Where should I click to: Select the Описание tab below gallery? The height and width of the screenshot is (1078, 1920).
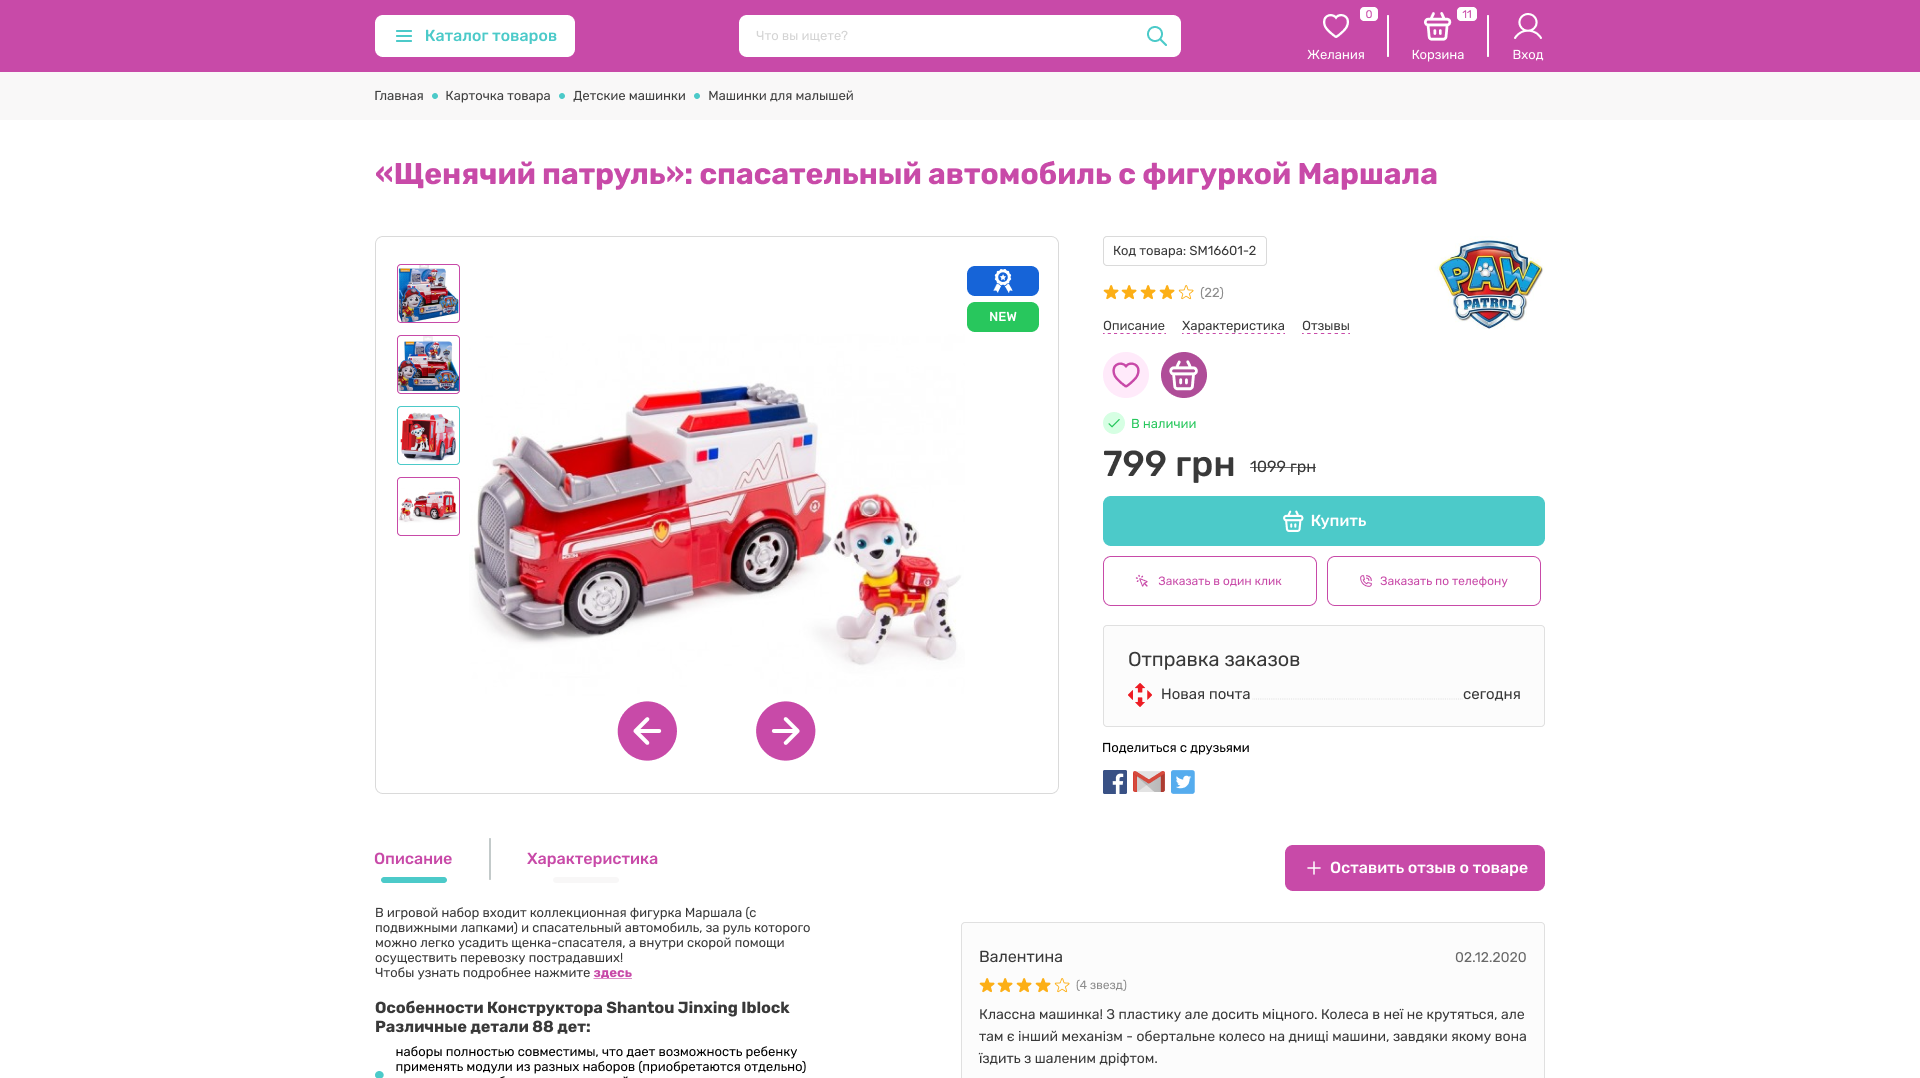pos(413,859)
